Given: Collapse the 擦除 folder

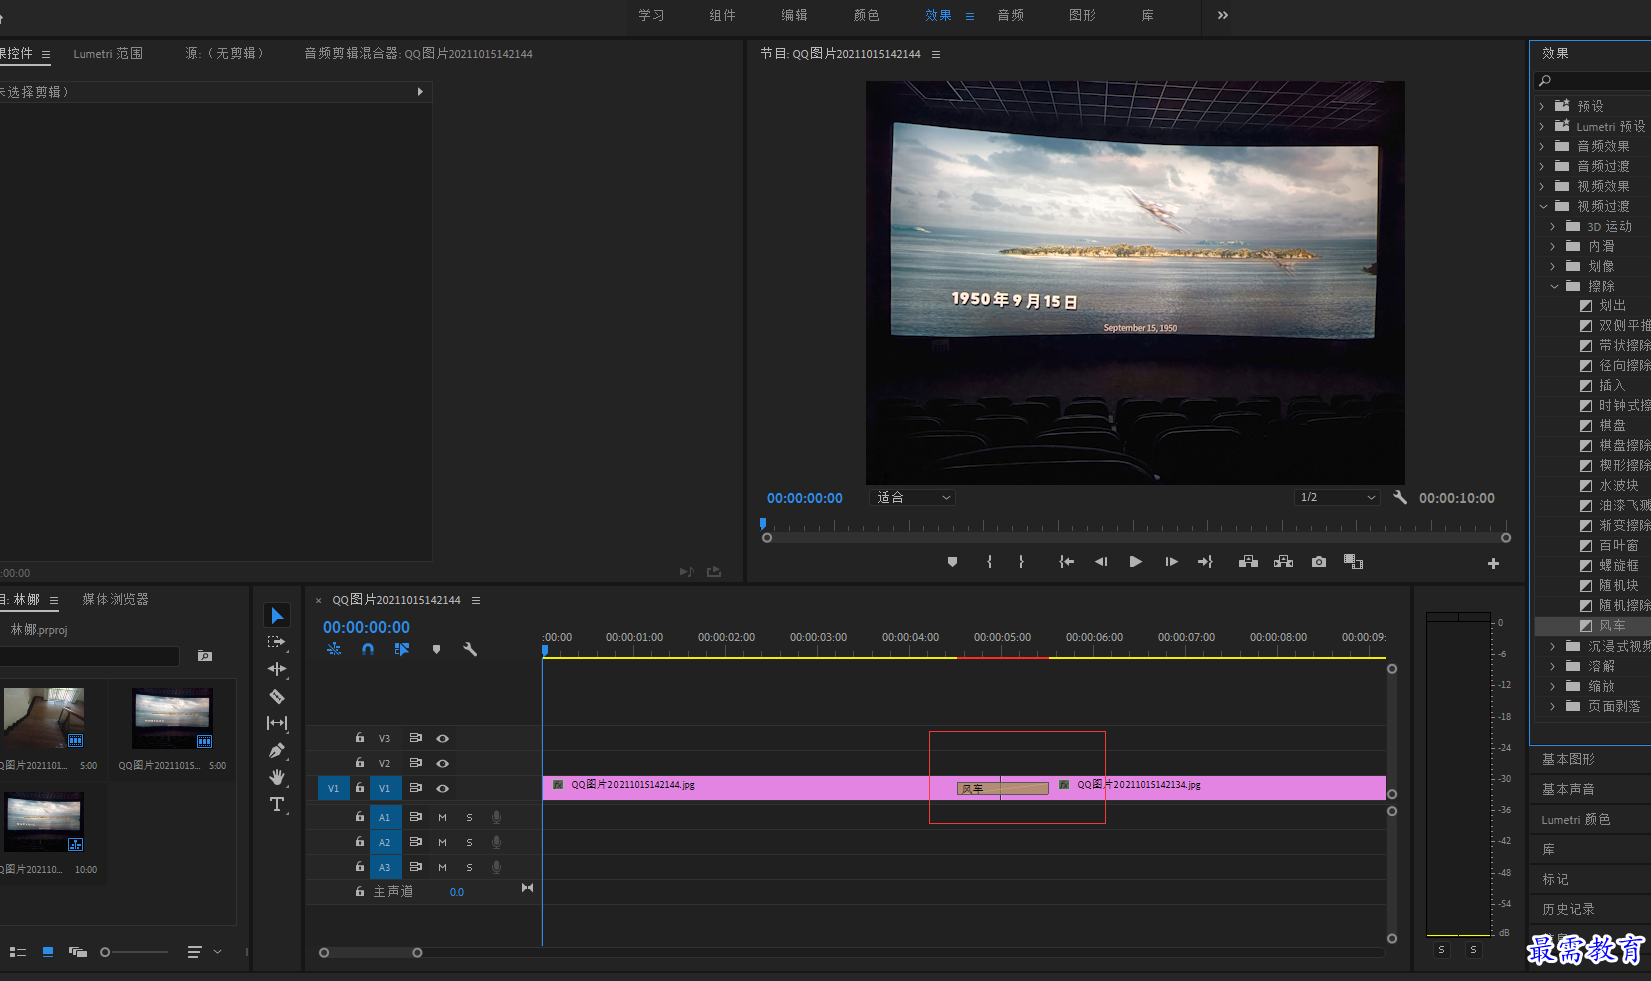Looking at the screenshot, I should pyautogui.click(x=1553, y=286).
